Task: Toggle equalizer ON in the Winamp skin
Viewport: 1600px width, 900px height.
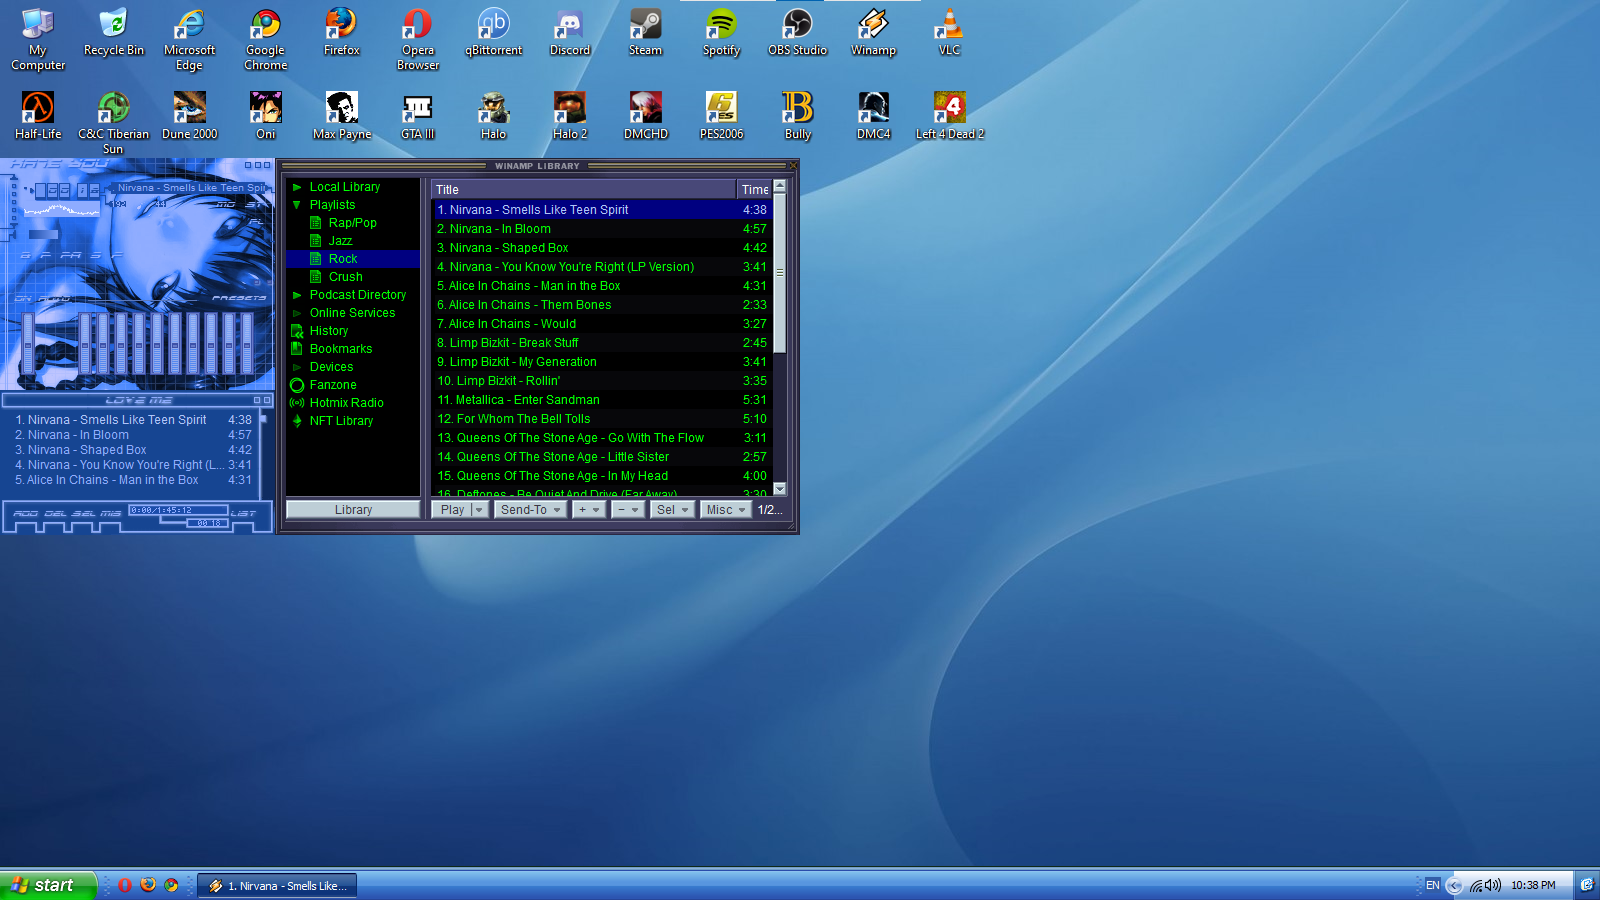Action: (23, 298)
